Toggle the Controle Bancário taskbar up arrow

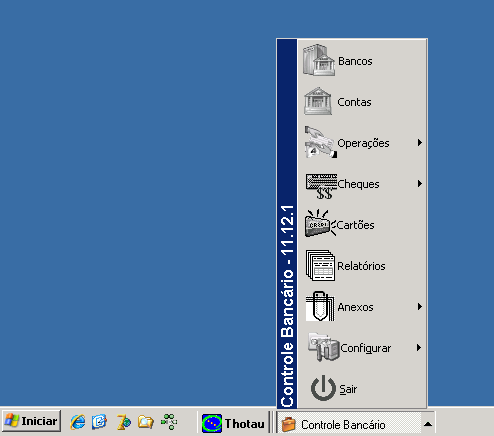[428, 424]
